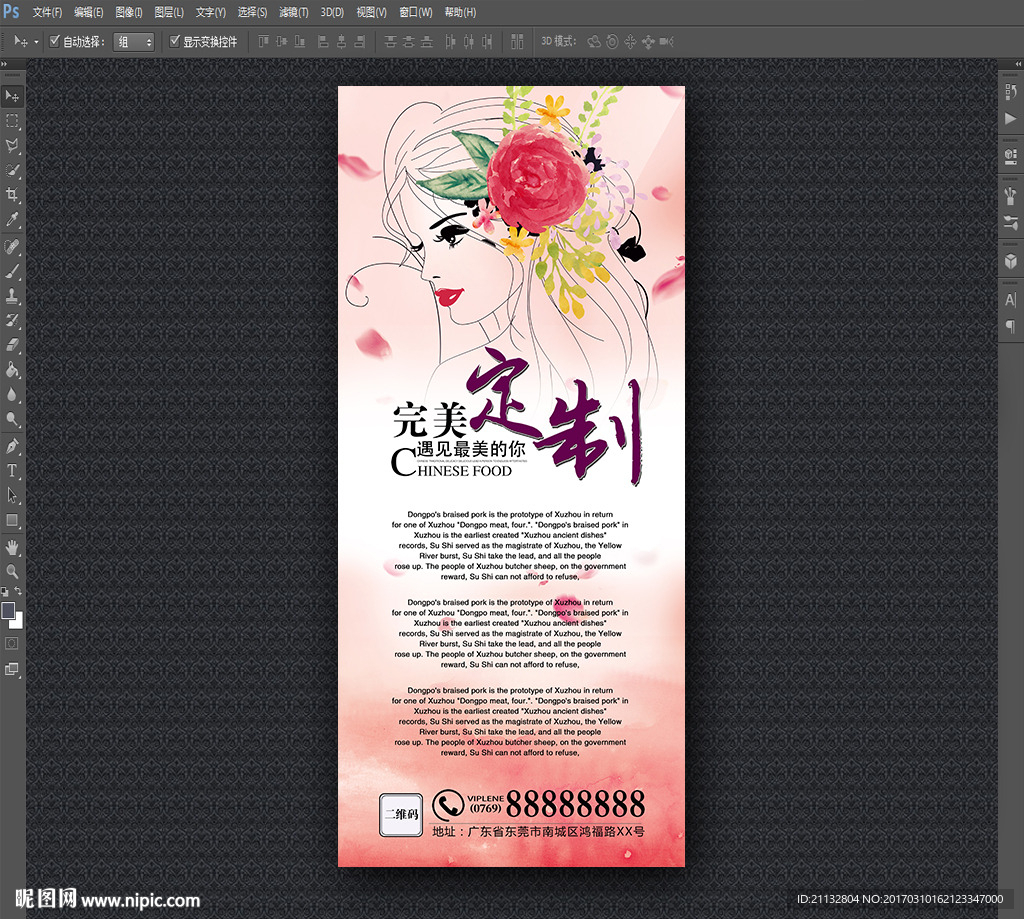
Task: Select the Eyedropper tool
Action: tap(12, 219)
